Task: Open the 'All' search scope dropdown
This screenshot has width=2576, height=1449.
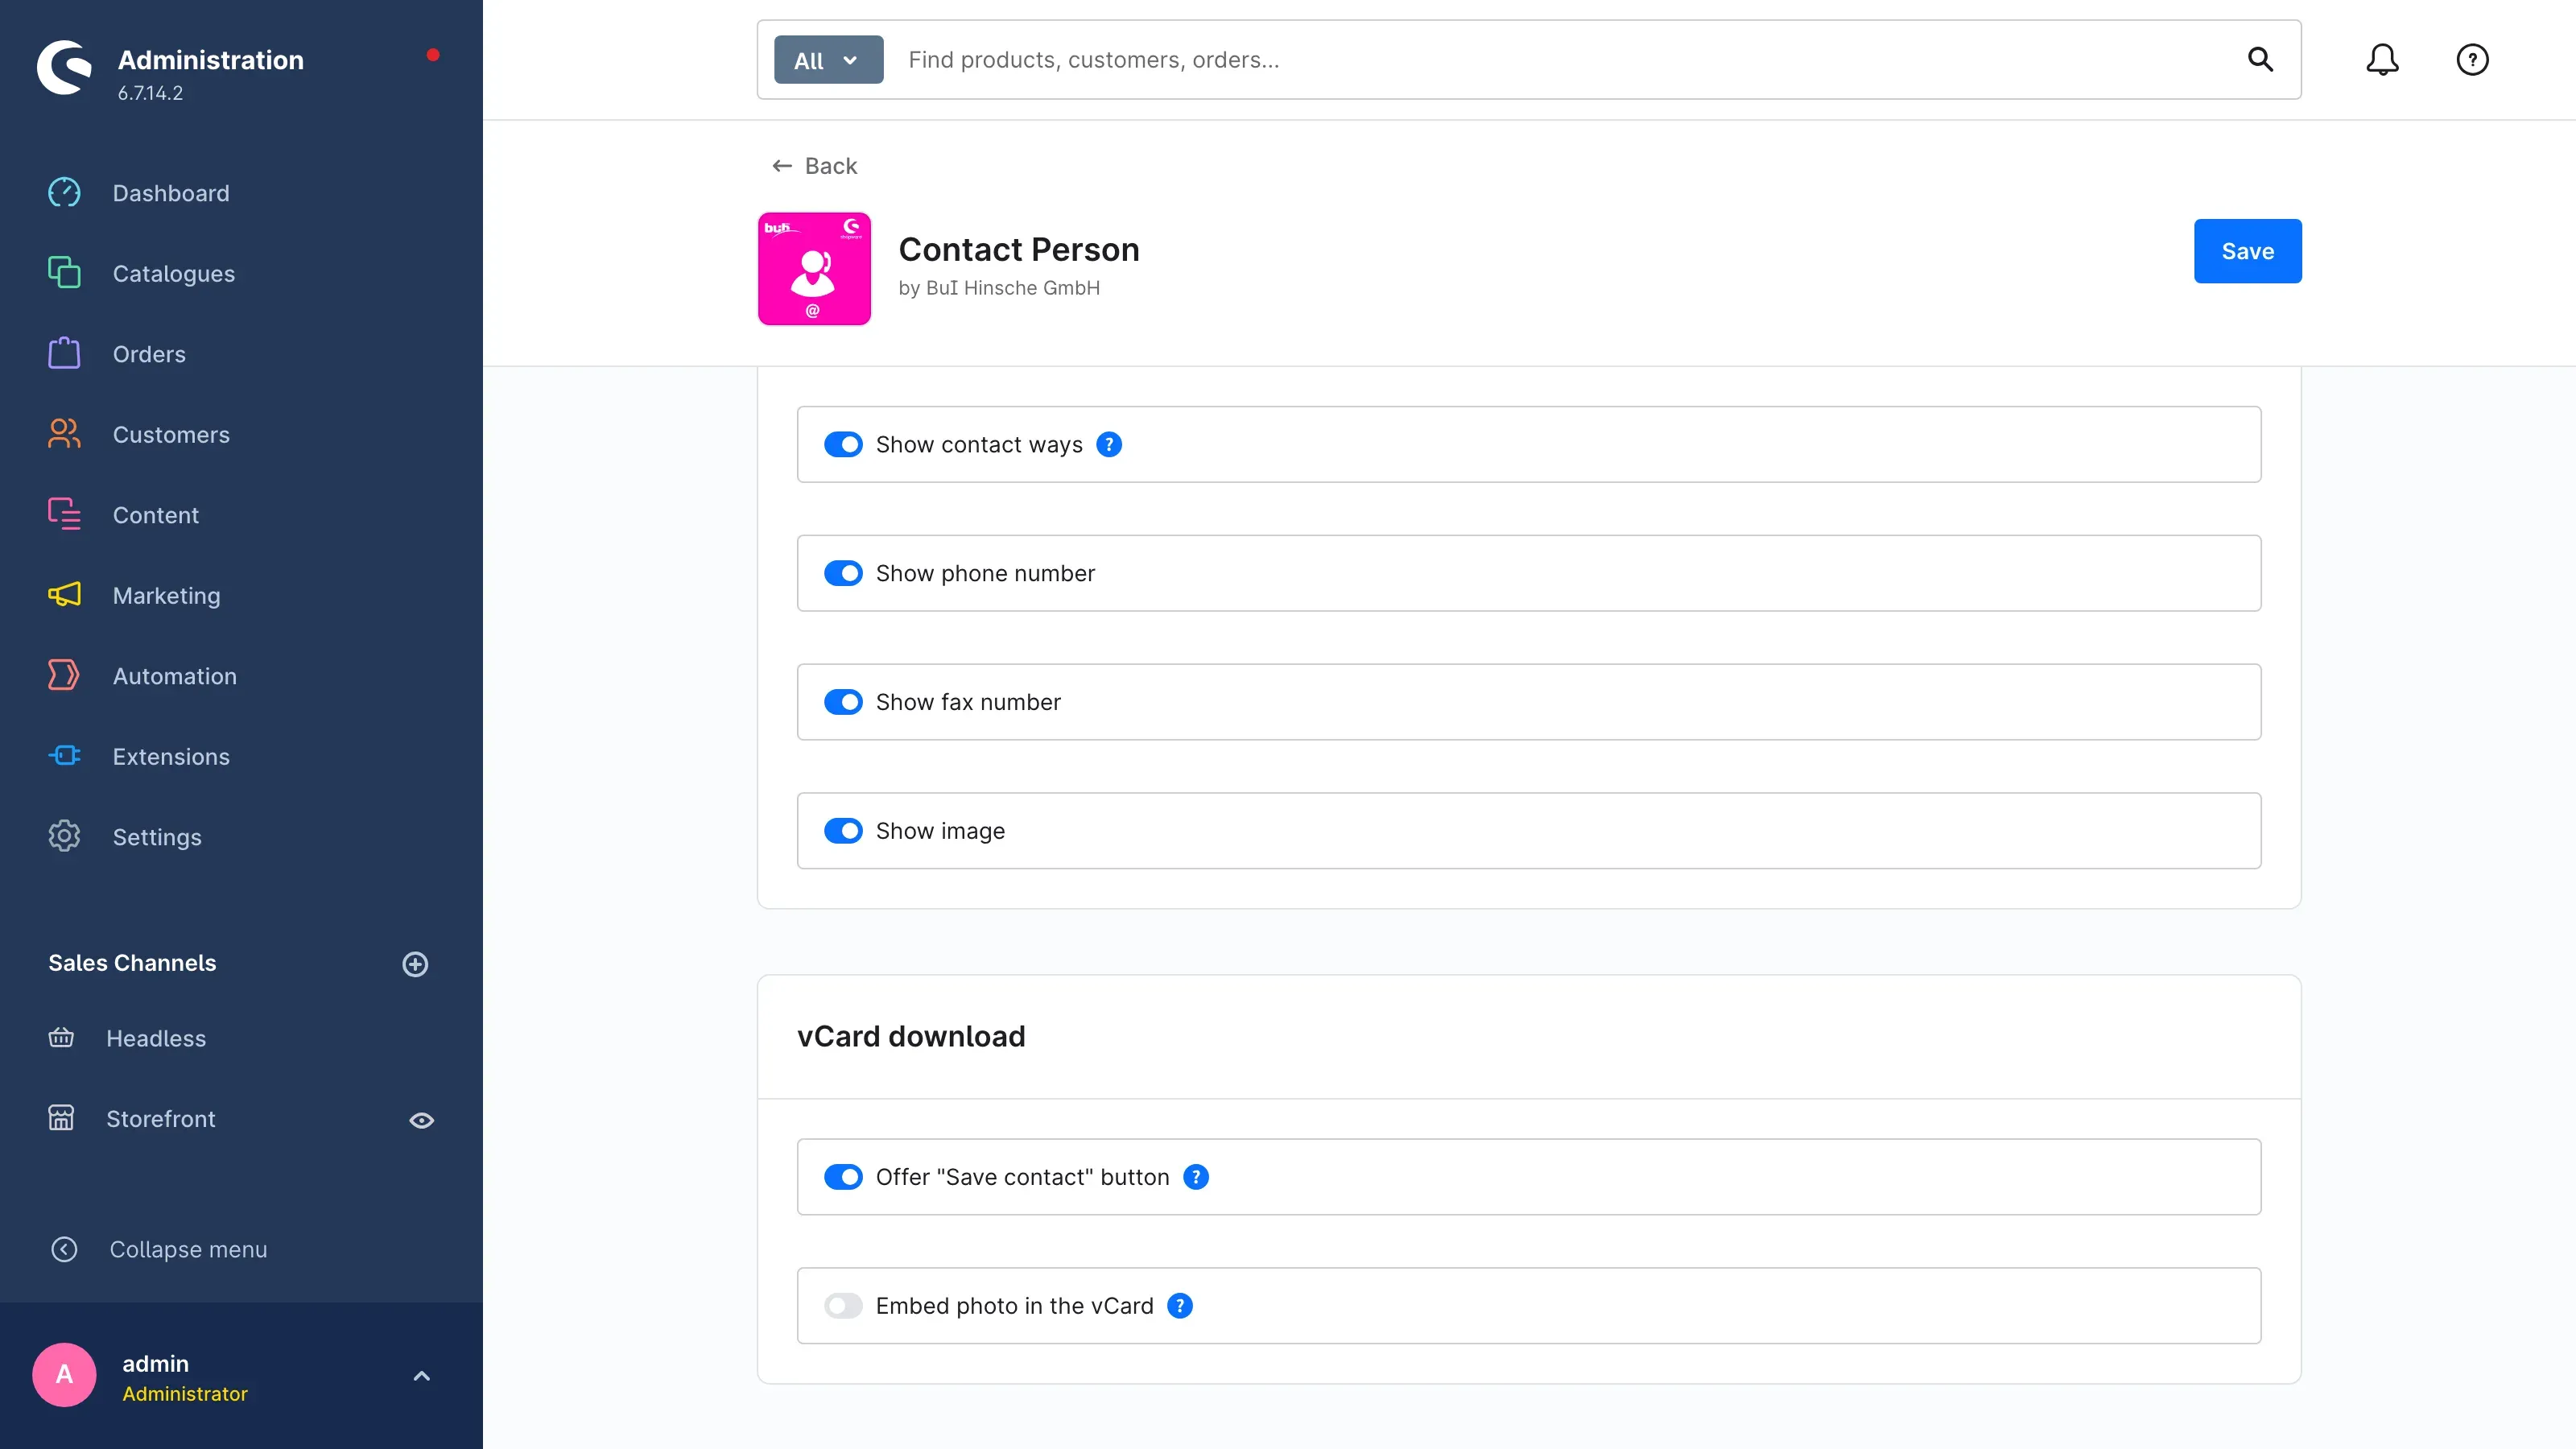Action: click(x=828, y=60)
